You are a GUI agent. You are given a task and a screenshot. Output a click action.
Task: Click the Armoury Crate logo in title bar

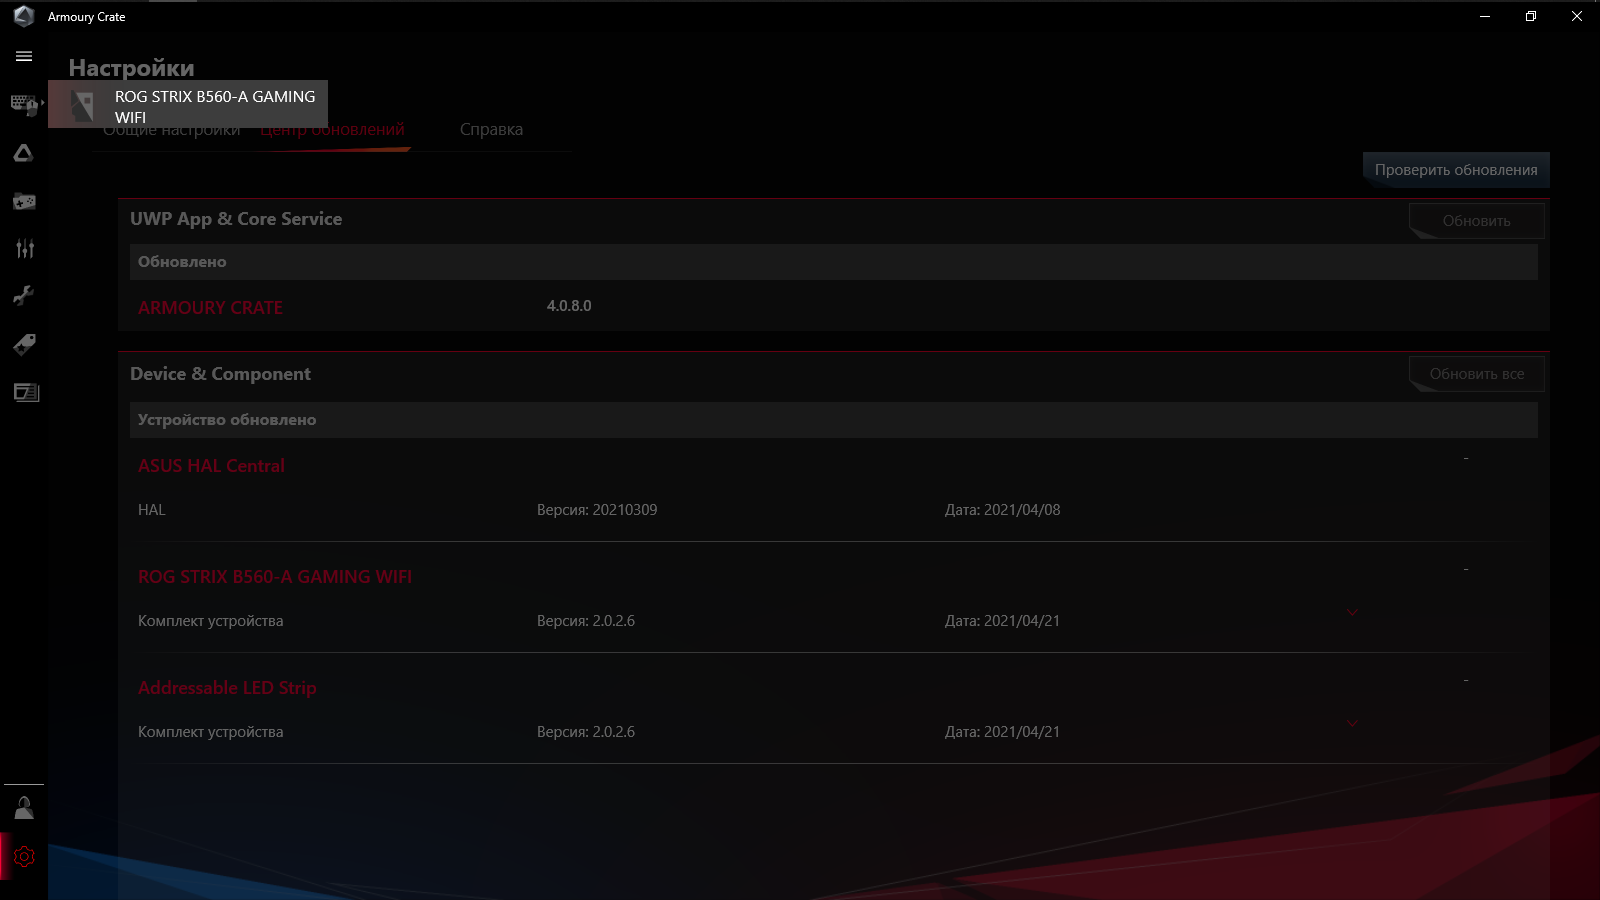click(24, 16)
